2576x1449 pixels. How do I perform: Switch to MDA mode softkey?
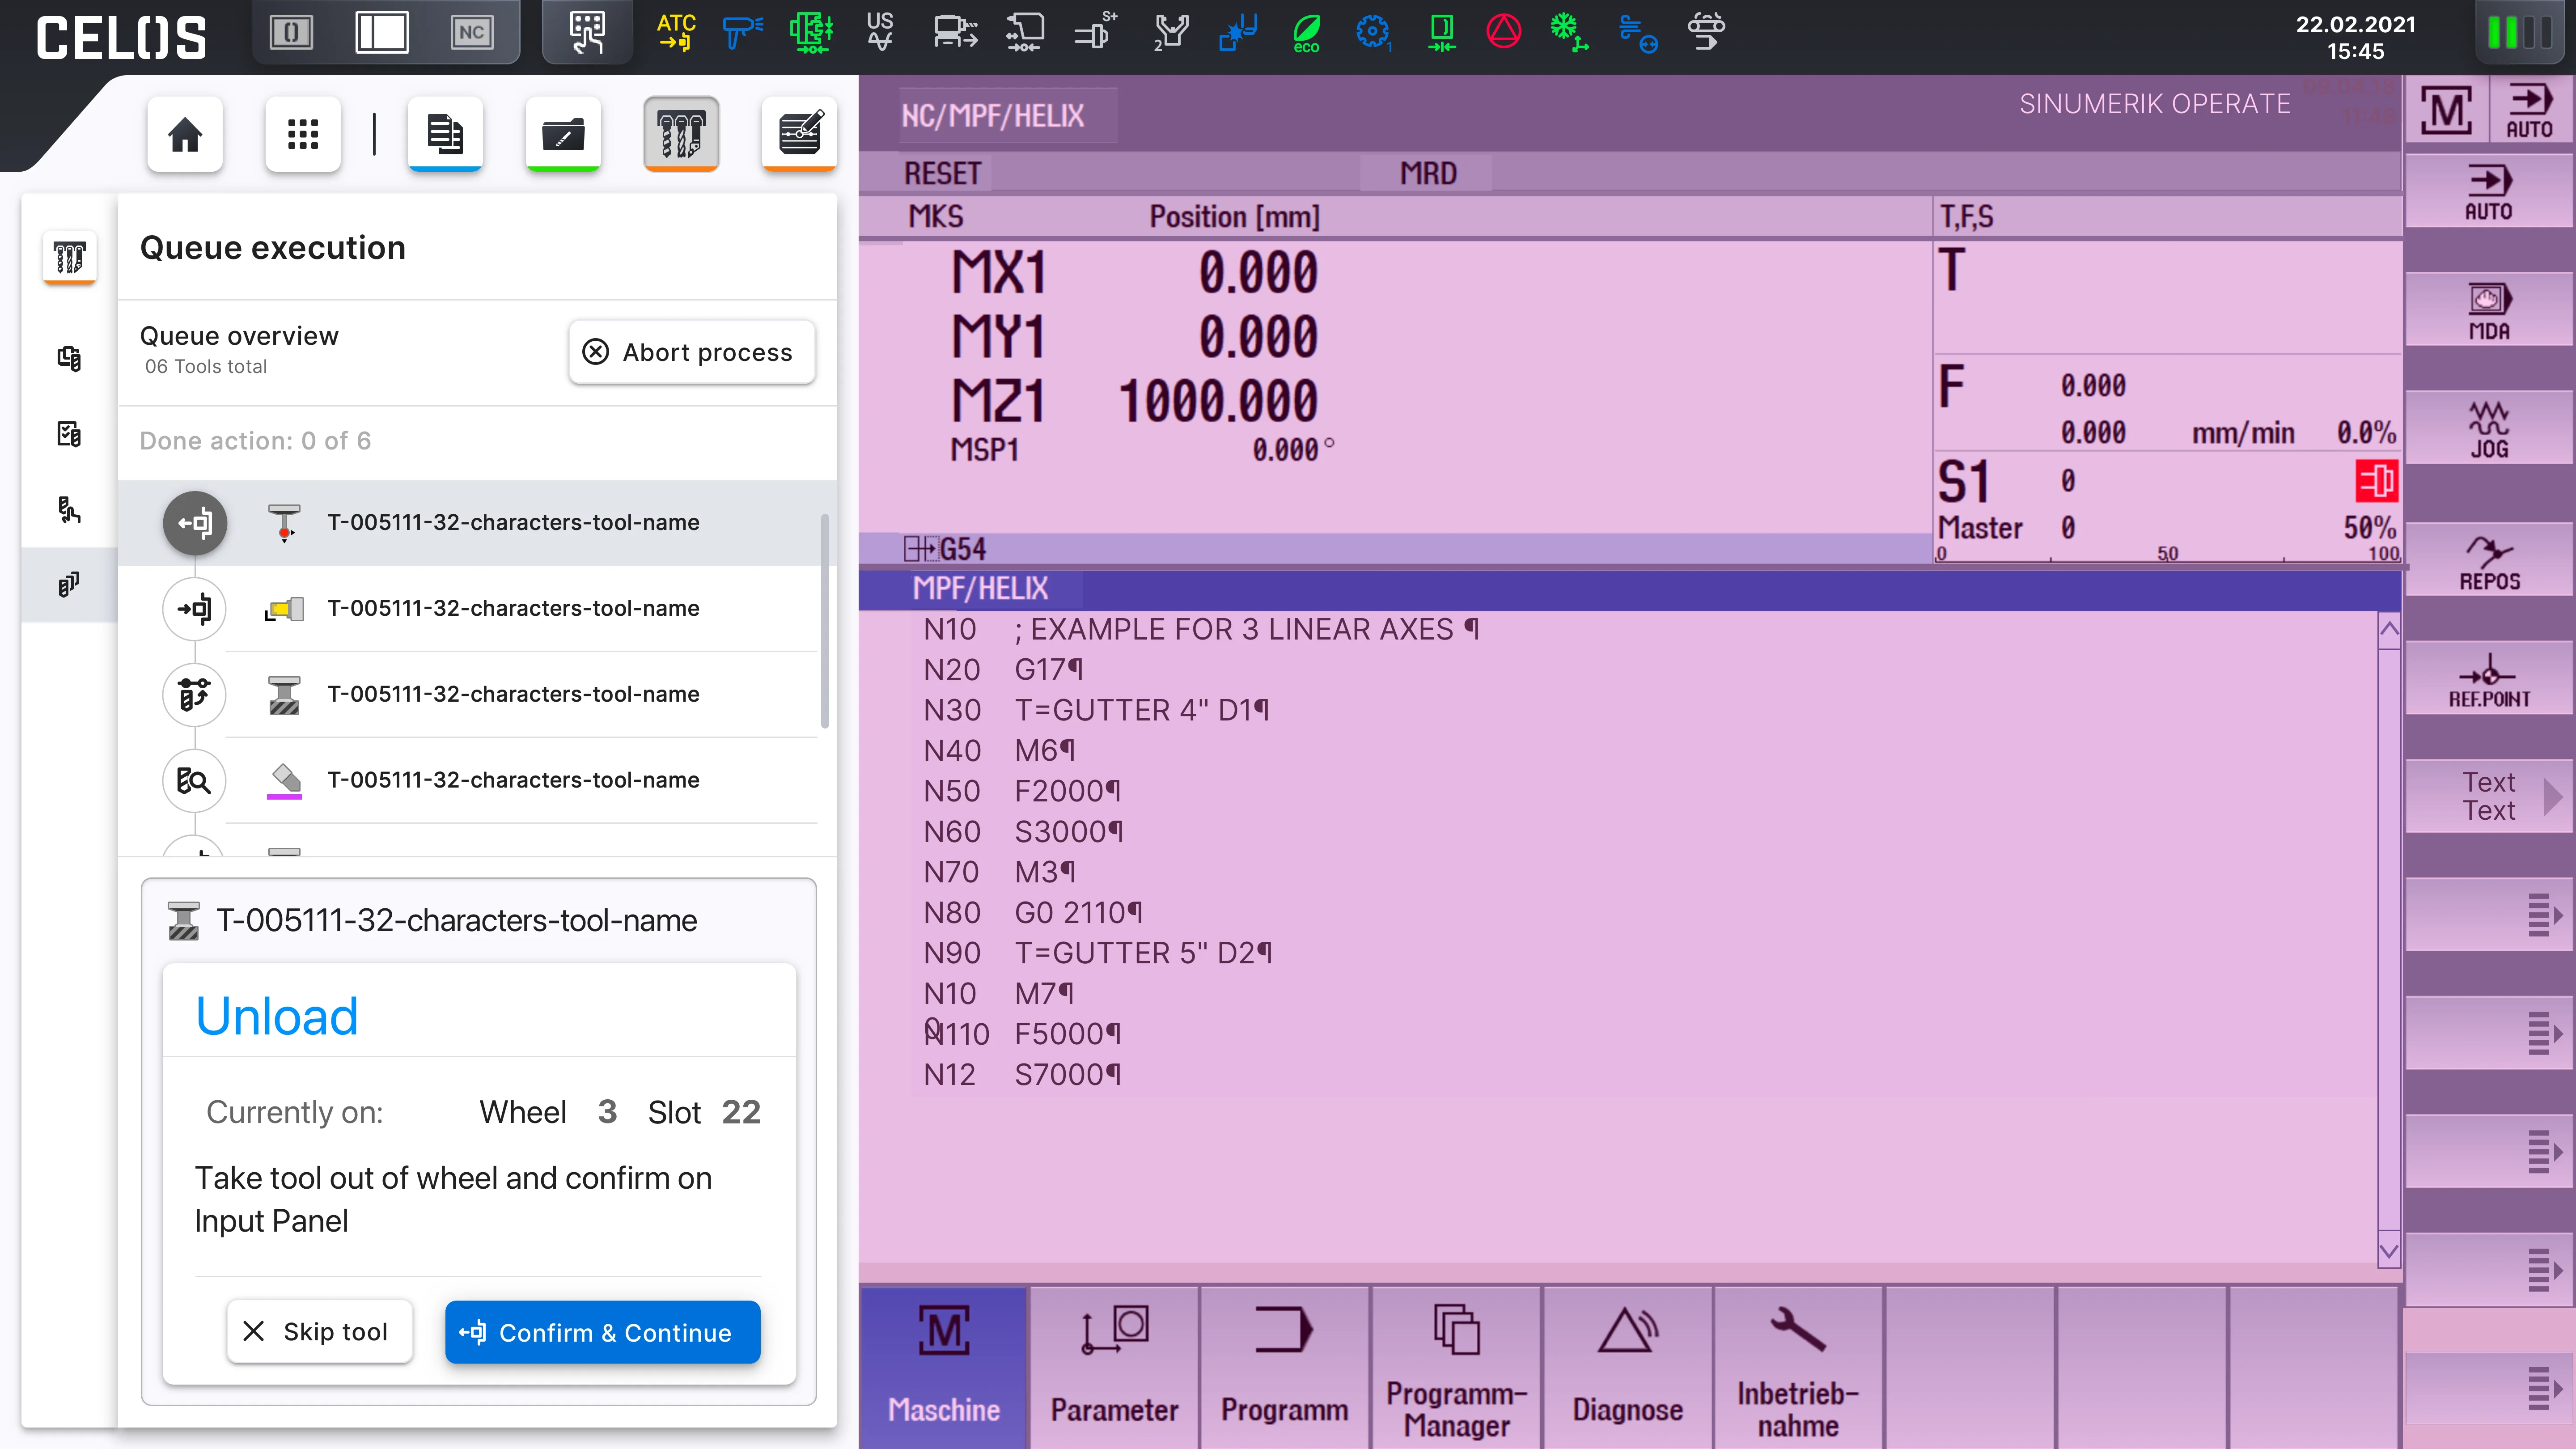(x=2488, y=311)
